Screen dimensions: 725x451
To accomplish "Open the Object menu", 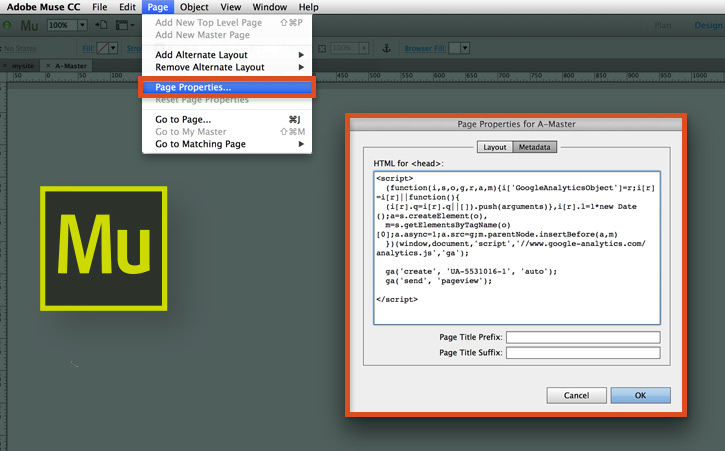I will click(194, 7).
